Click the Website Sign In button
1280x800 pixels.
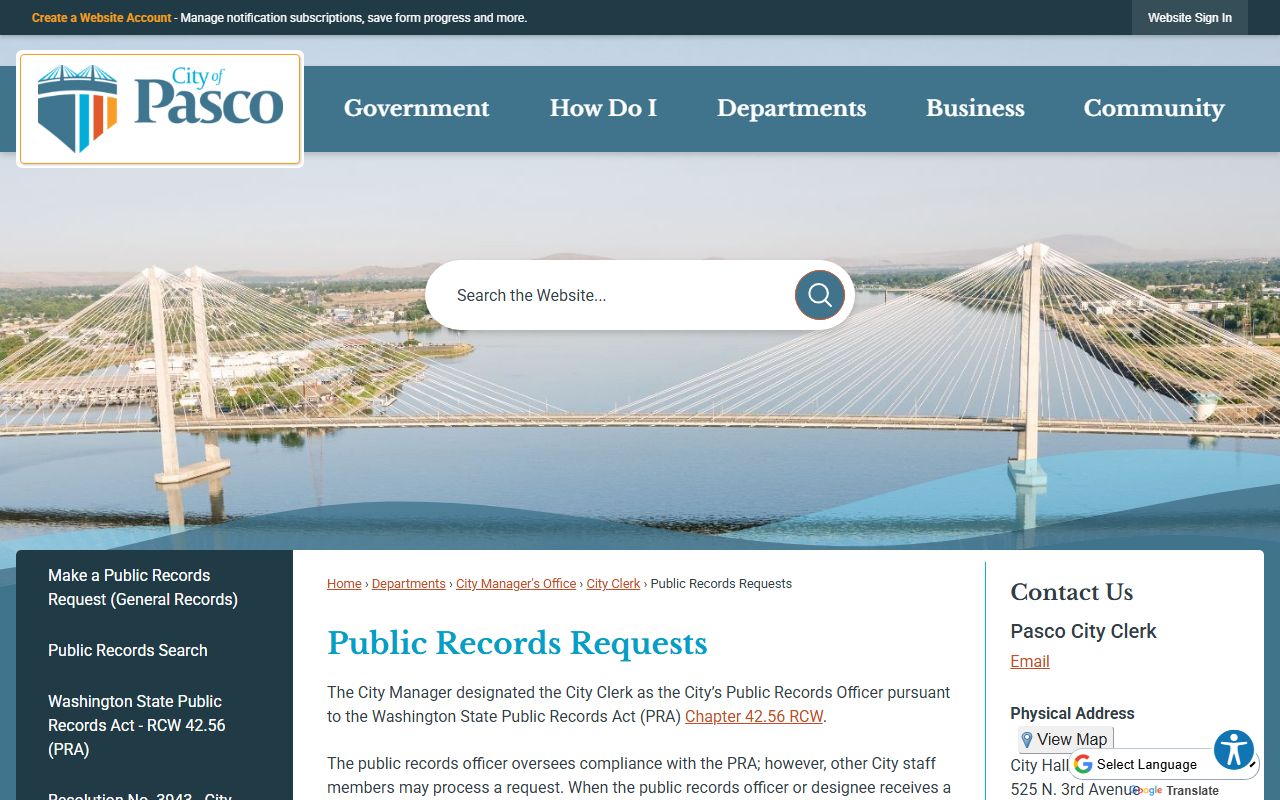[x=1190, y=18]
